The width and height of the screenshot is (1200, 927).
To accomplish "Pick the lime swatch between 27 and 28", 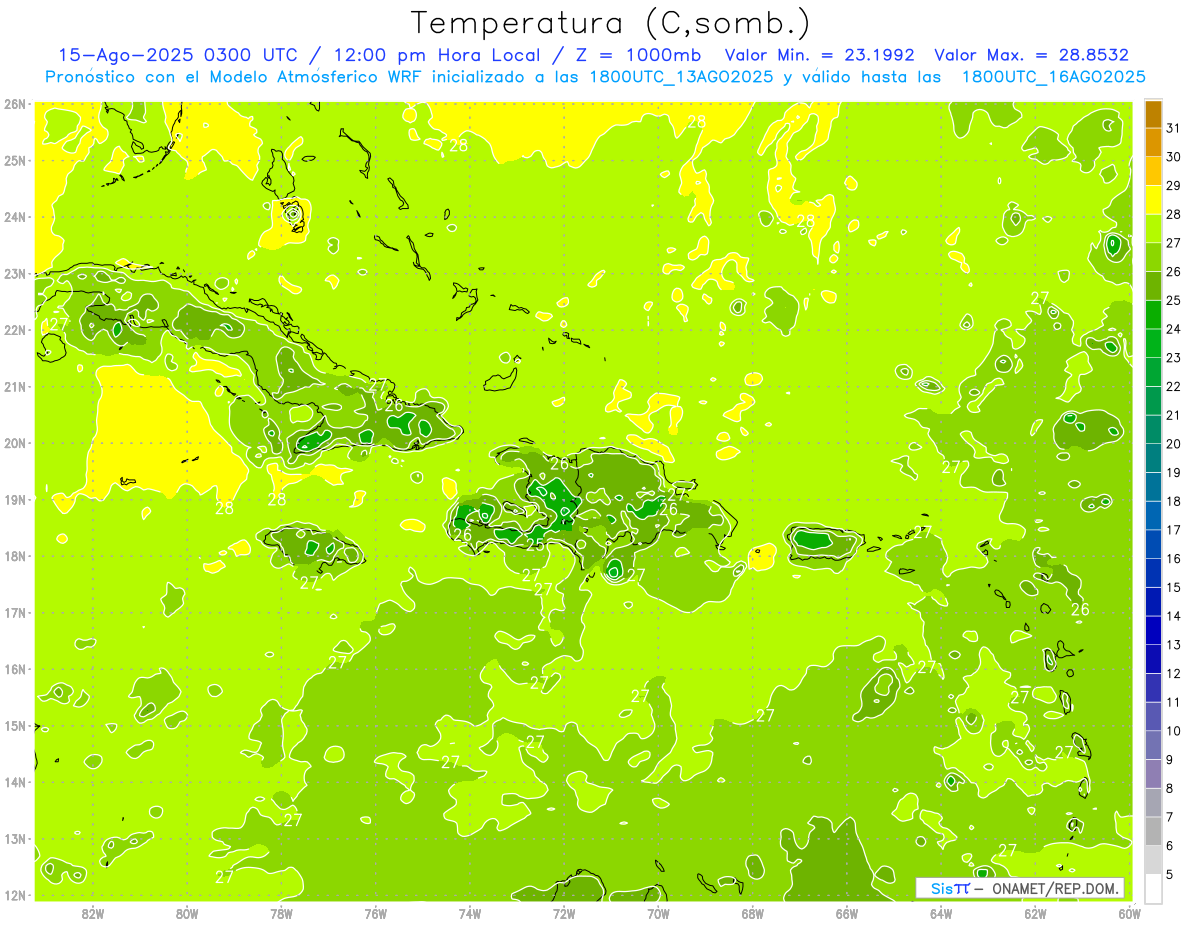I will pos(1153,229).
